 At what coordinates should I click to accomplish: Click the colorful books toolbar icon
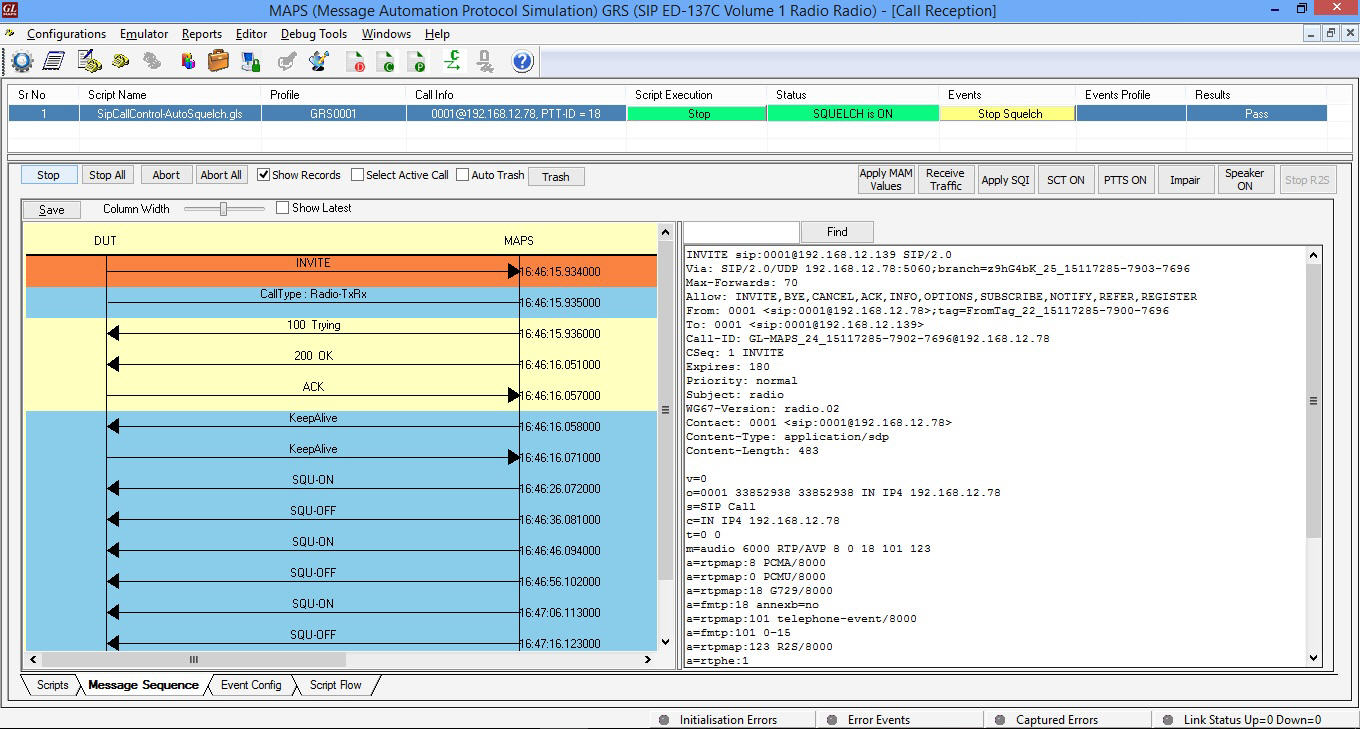pos(187,62)
